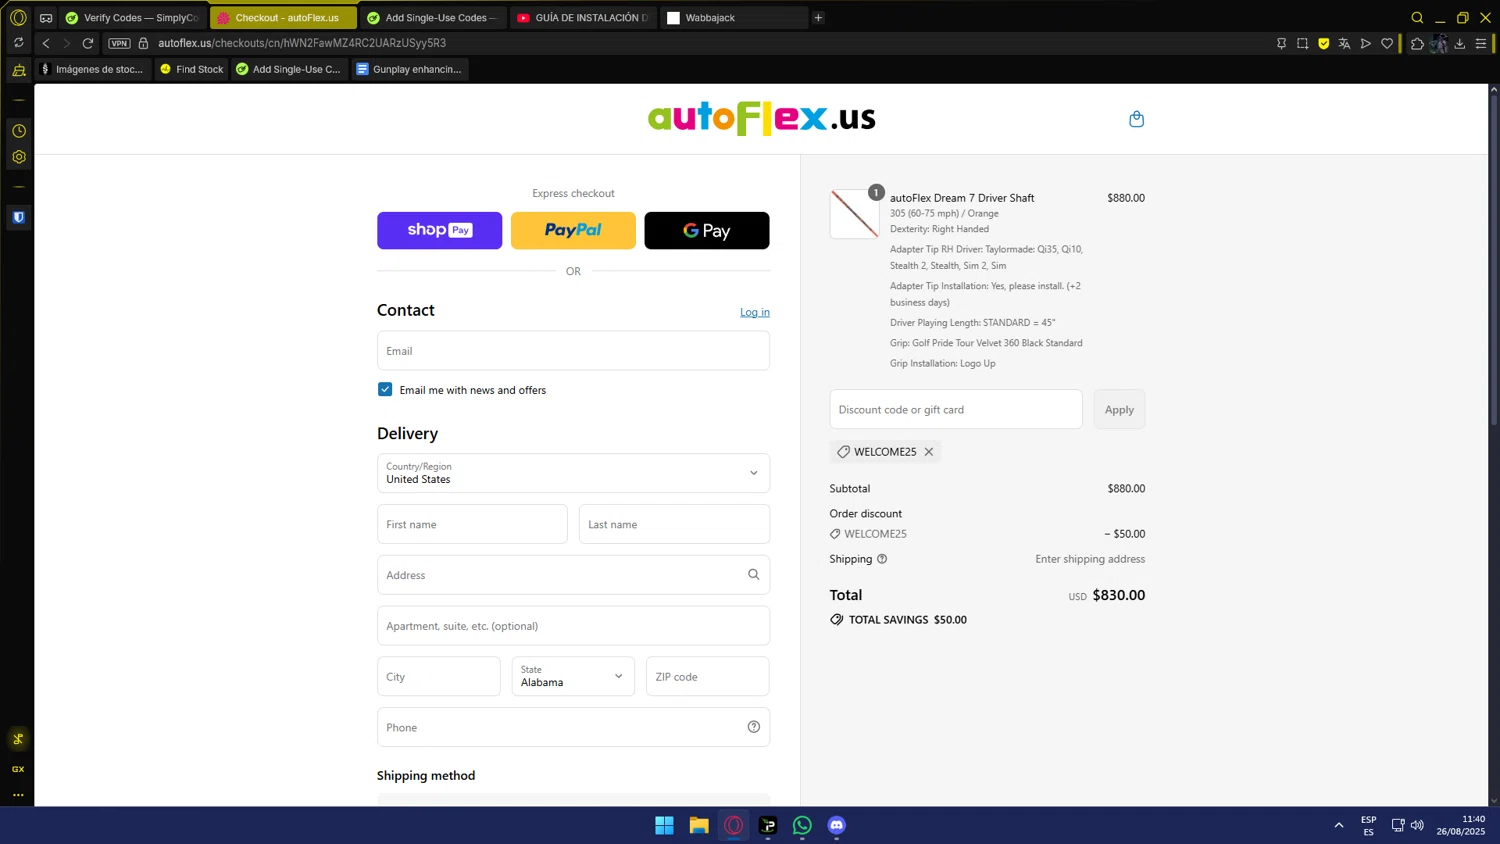
Task: Click the phone field help icon
Action: (753, 727)
